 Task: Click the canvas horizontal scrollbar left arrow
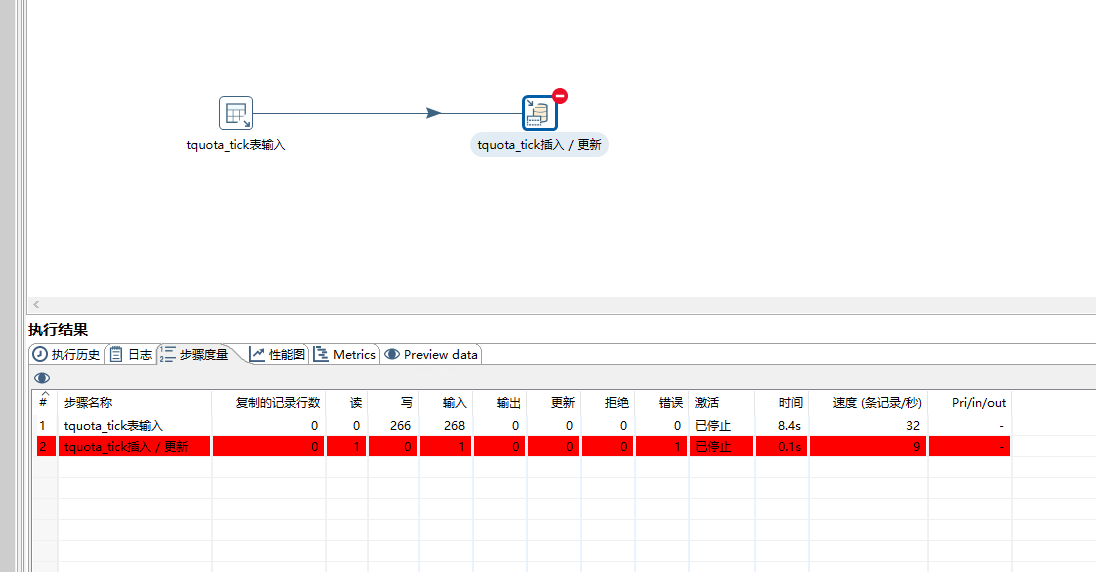coord(36,304)
